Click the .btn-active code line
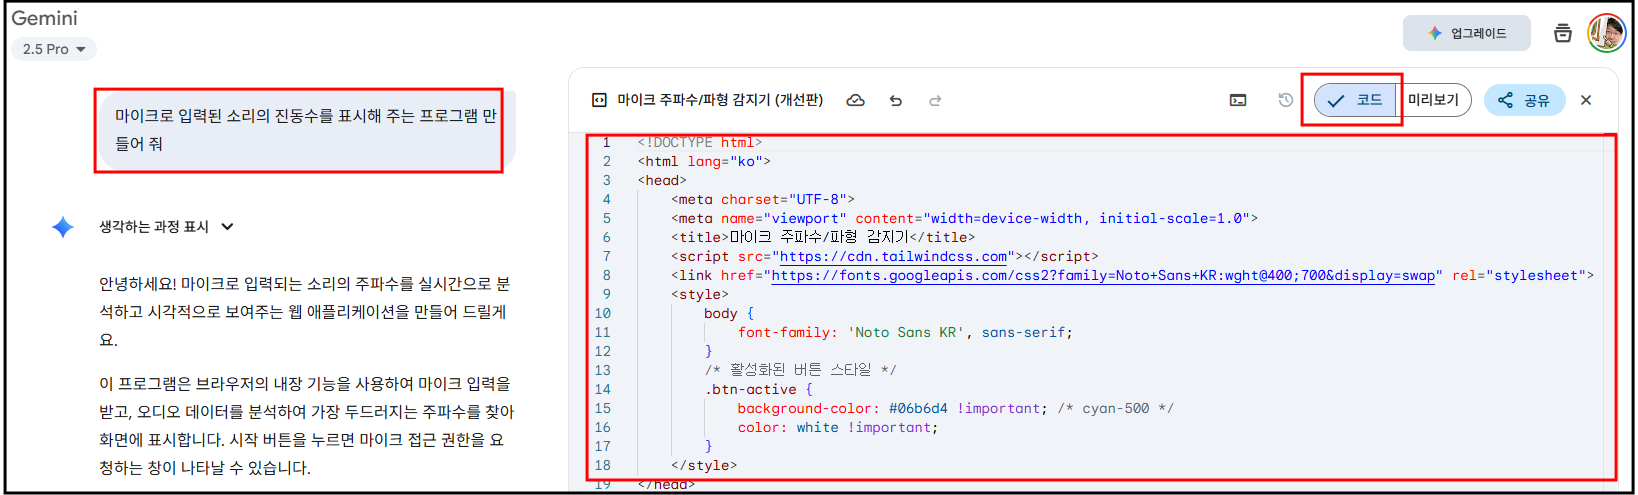 point(758,390)
